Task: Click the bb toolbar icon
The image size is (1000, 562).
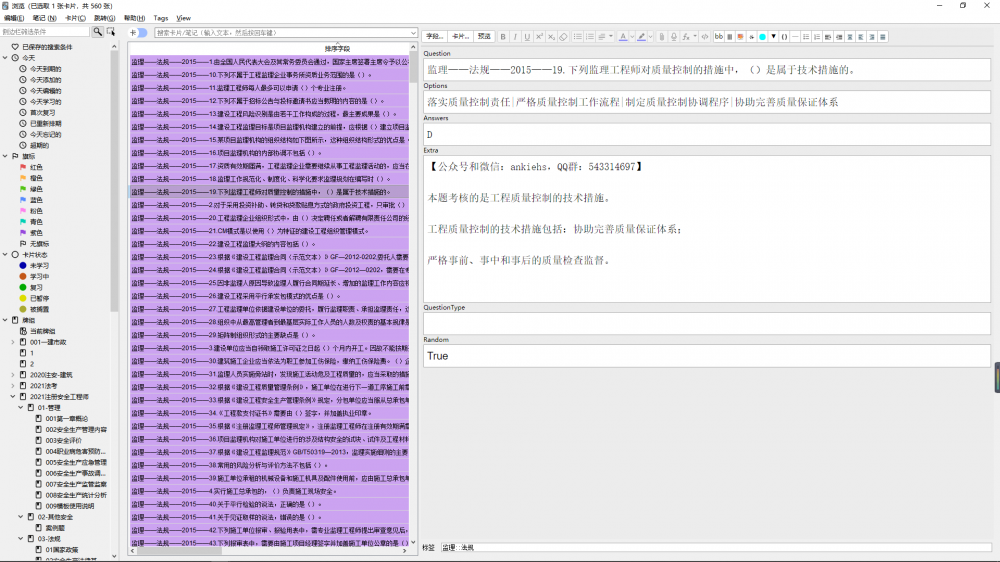Action: 719,37
